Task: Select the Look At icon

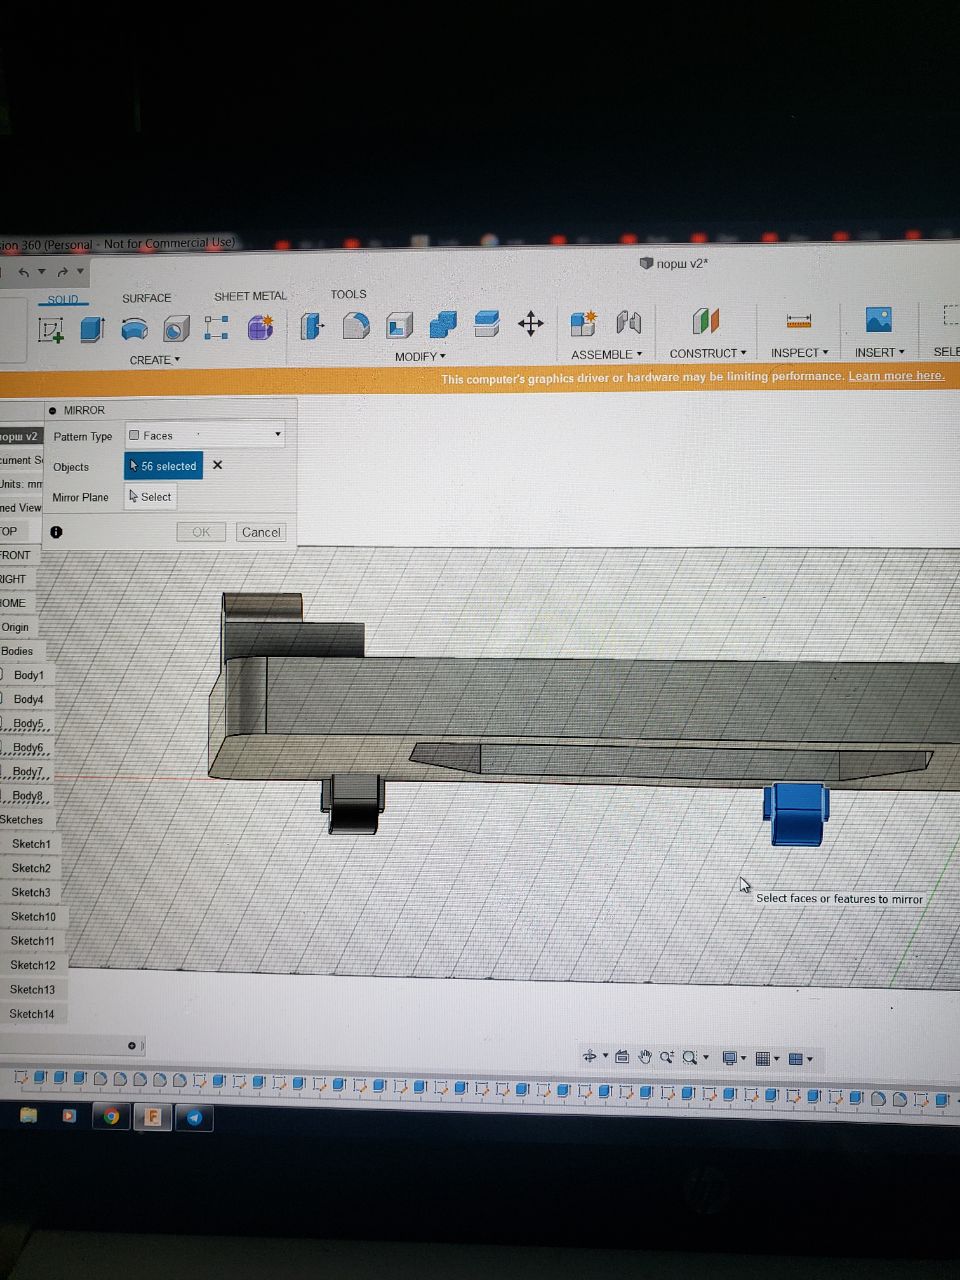Action: tap(622, 1056)
